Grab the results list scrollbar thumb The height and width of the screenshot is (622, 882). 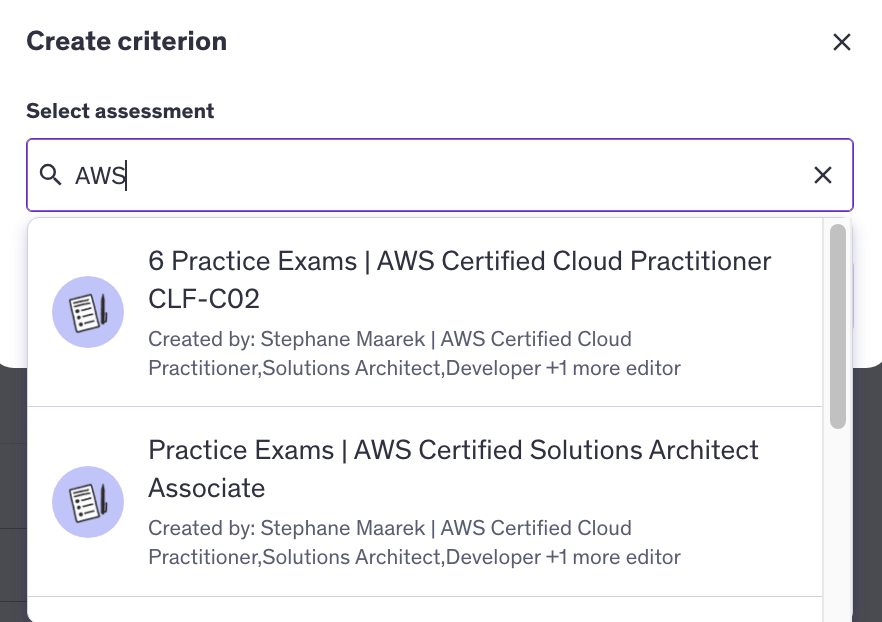pyautogui.click(x=838, y=326)
